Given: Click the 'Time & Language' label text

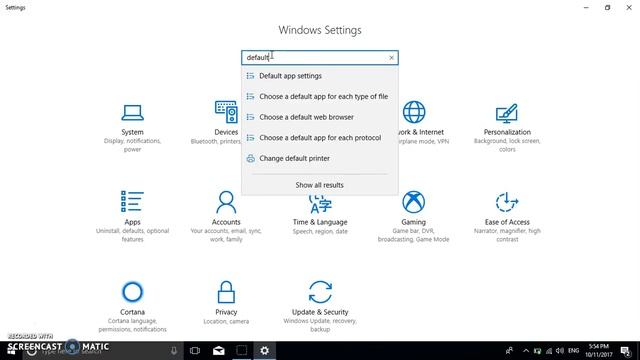Looking at the screenshot, I should coord(320,222).
